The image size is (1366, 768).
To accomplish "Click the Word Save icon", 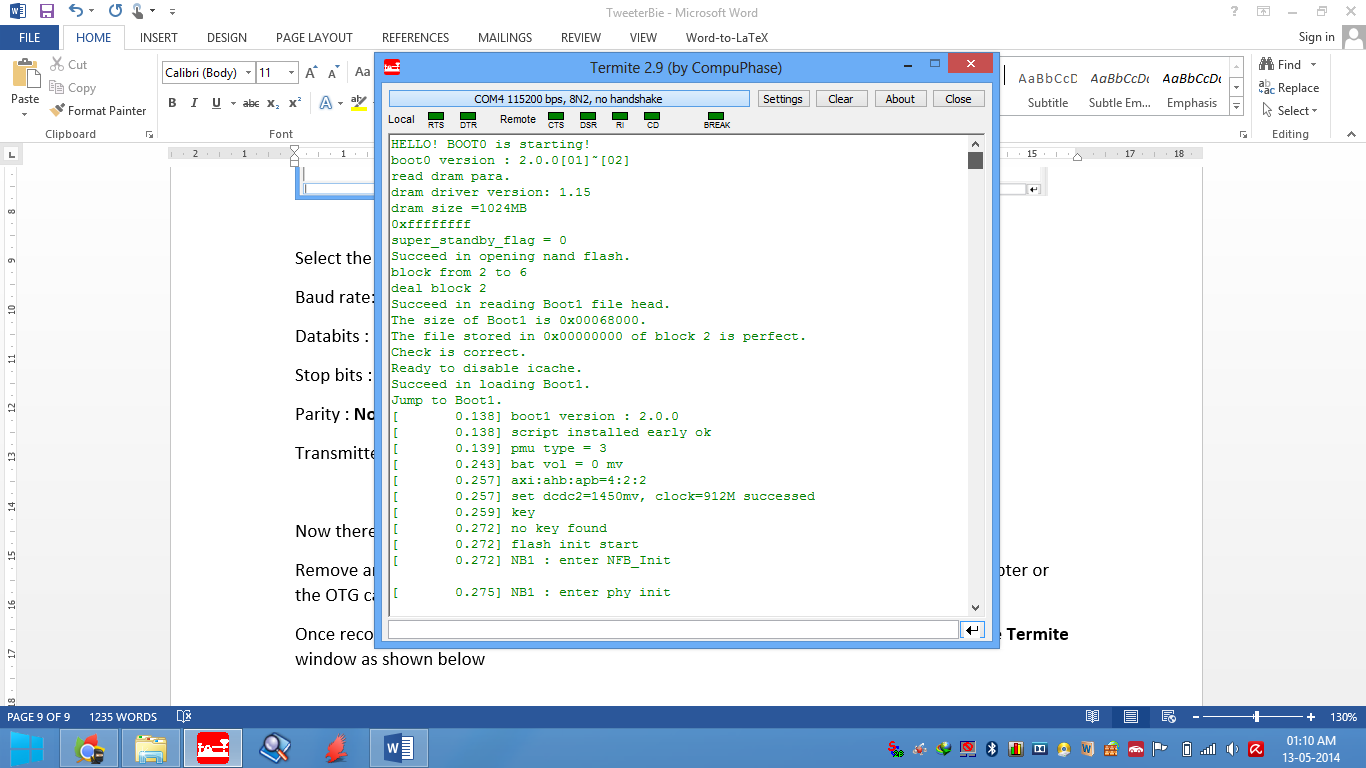I will click(x=46, y=12).
